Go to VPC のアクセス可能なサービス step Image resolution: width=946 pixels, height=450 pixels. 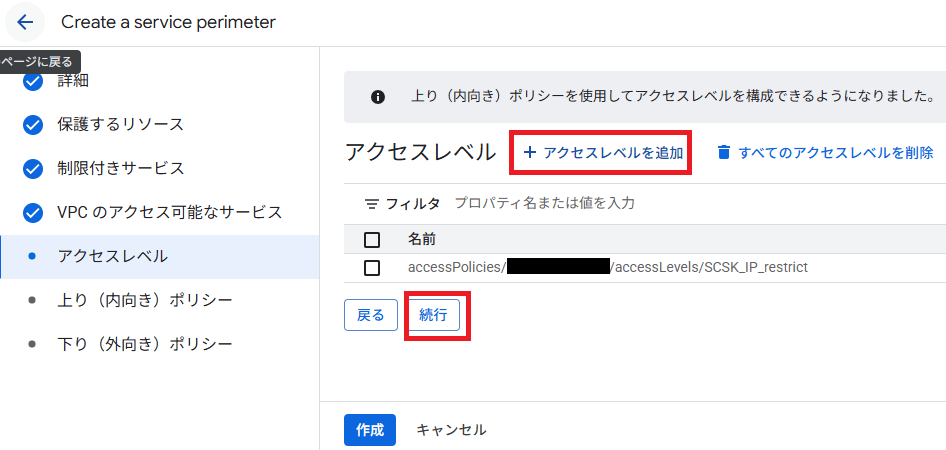169,212
